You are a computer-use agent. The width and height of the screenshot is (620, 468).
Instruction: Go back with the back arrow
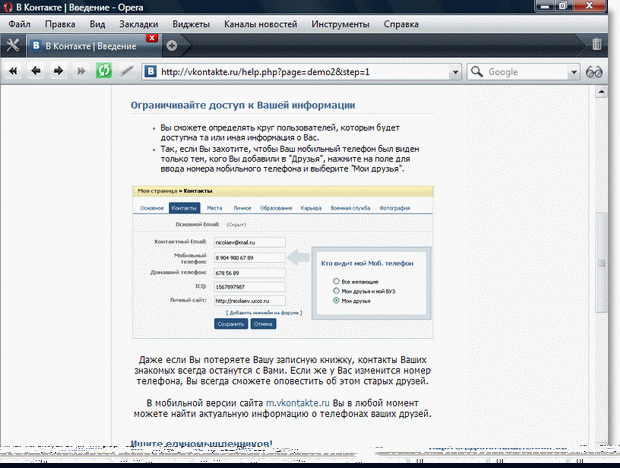pyautogui.click(x=36, y=71)
